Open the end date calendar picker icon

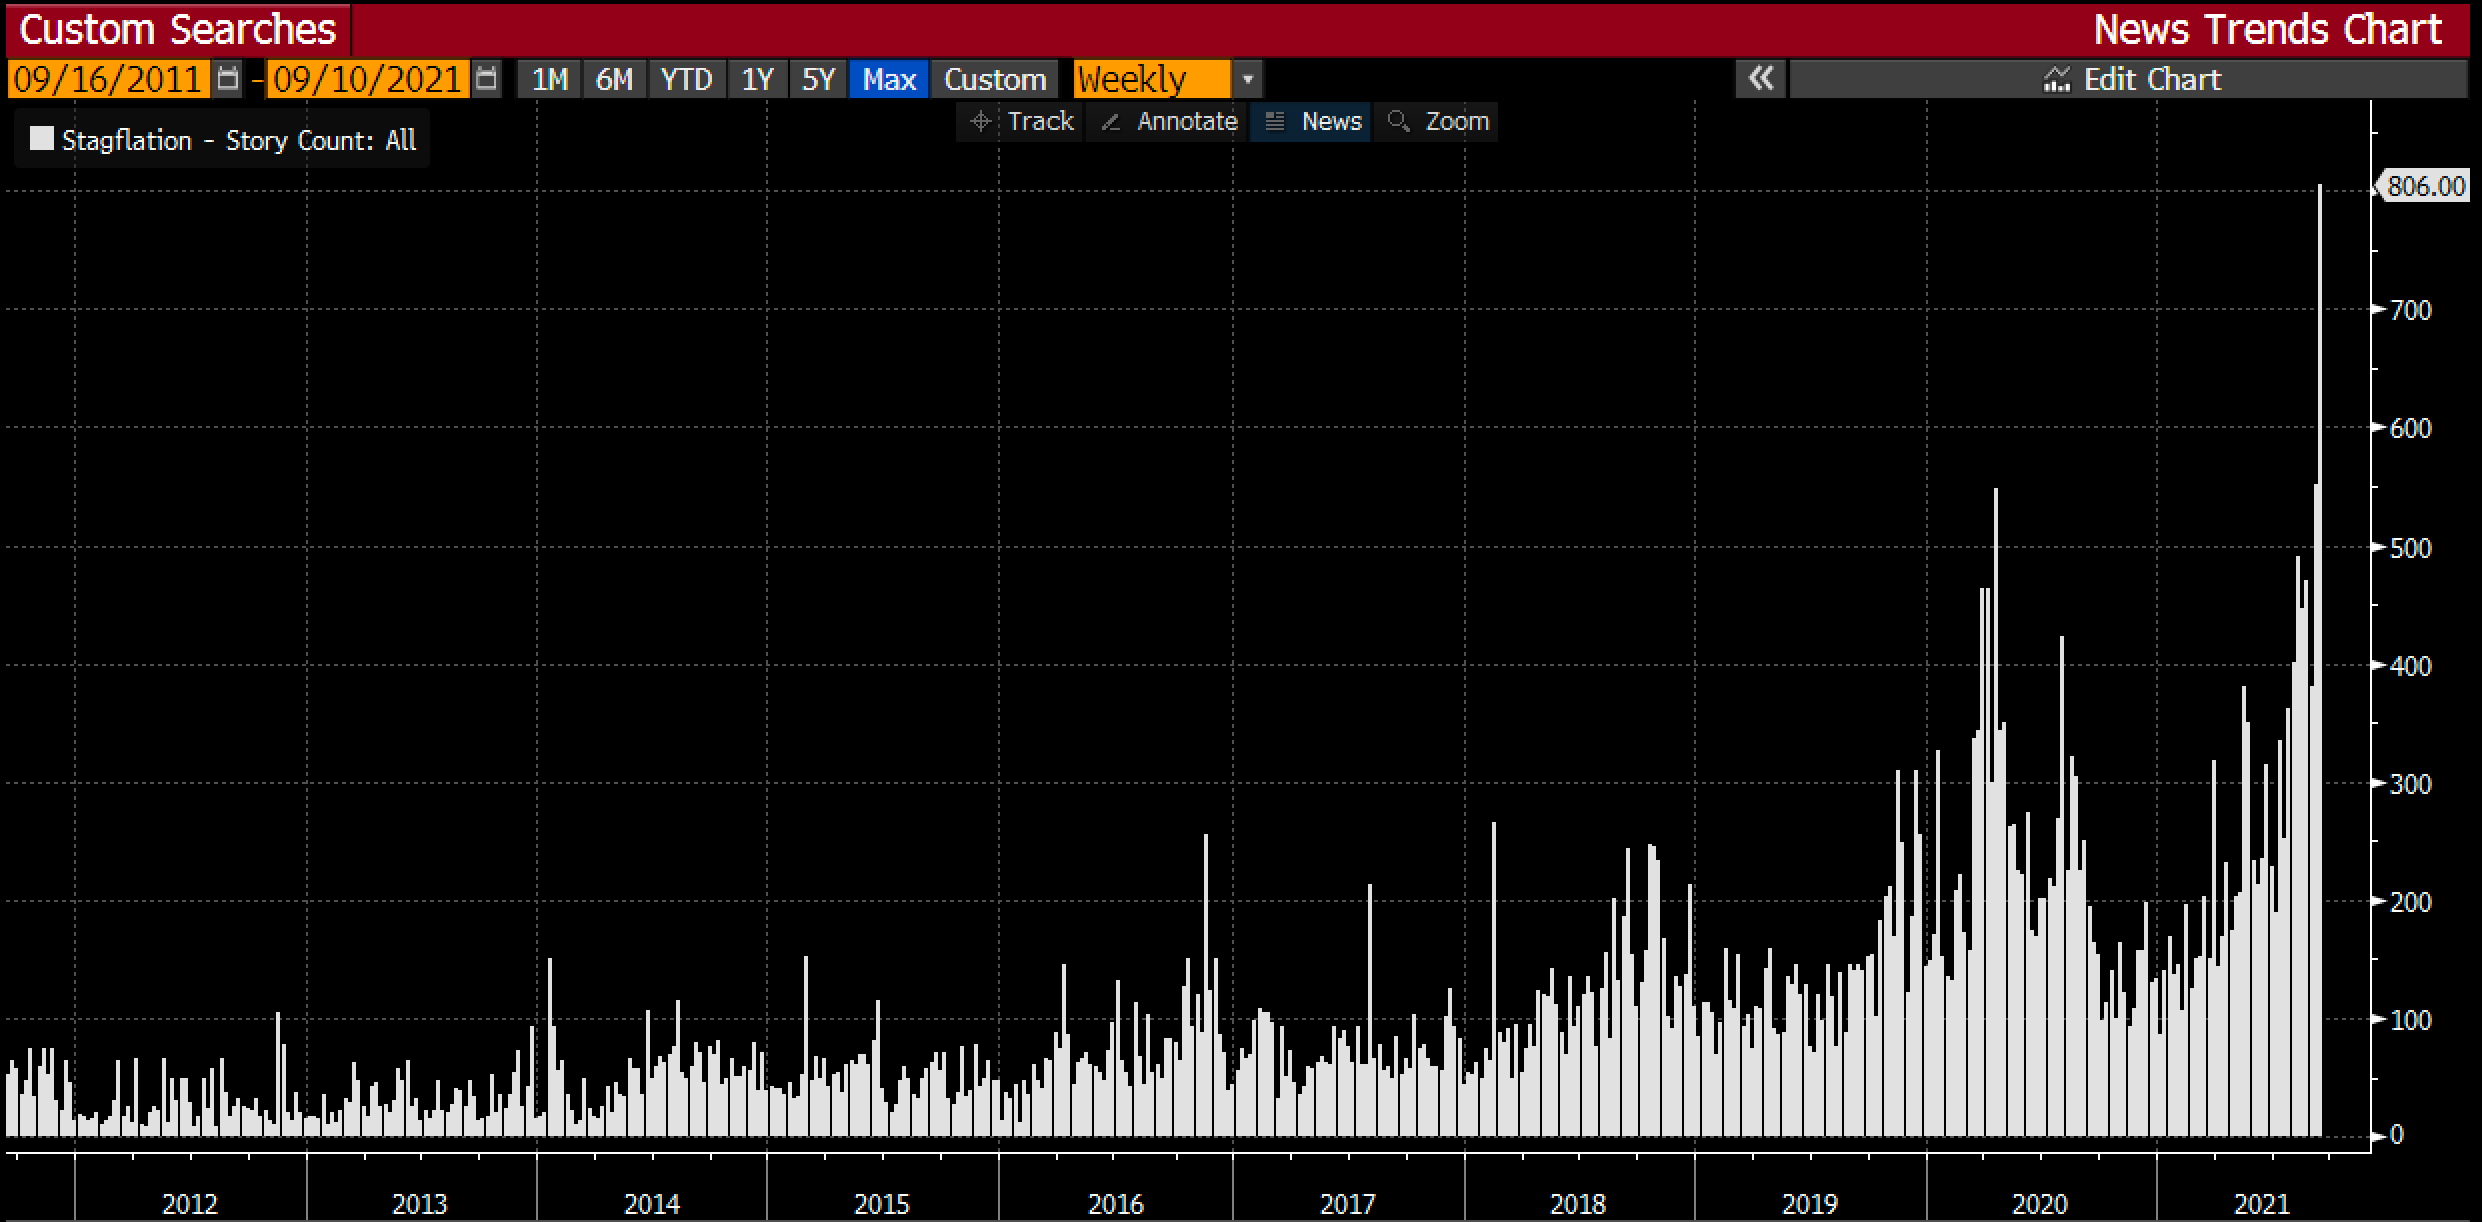(x=486, y=79)
